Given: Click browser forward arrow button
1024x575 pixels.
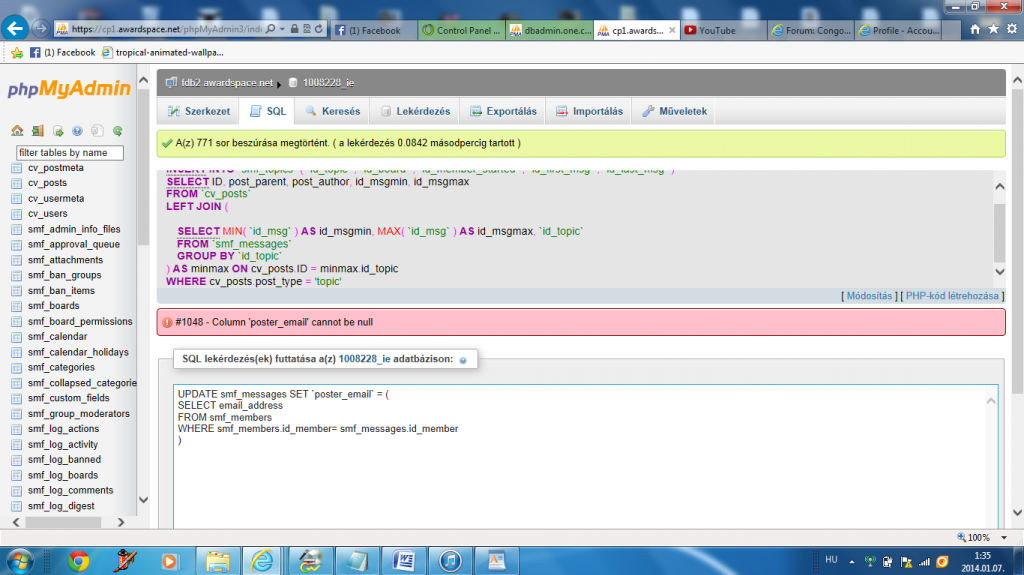Looking at the screenshot, I should pos(40,29).
